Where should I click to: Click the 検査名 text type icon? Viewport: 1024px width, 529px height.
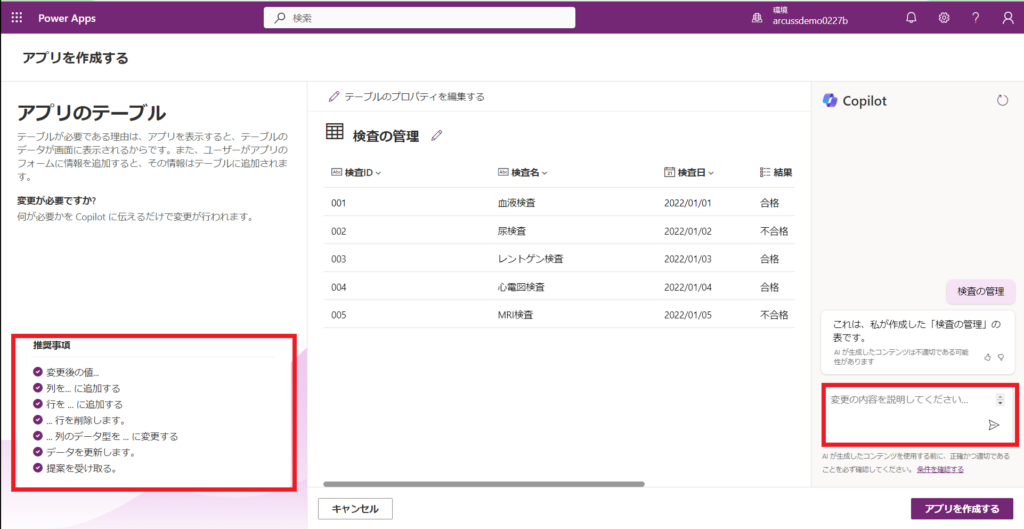coord(503,172)
